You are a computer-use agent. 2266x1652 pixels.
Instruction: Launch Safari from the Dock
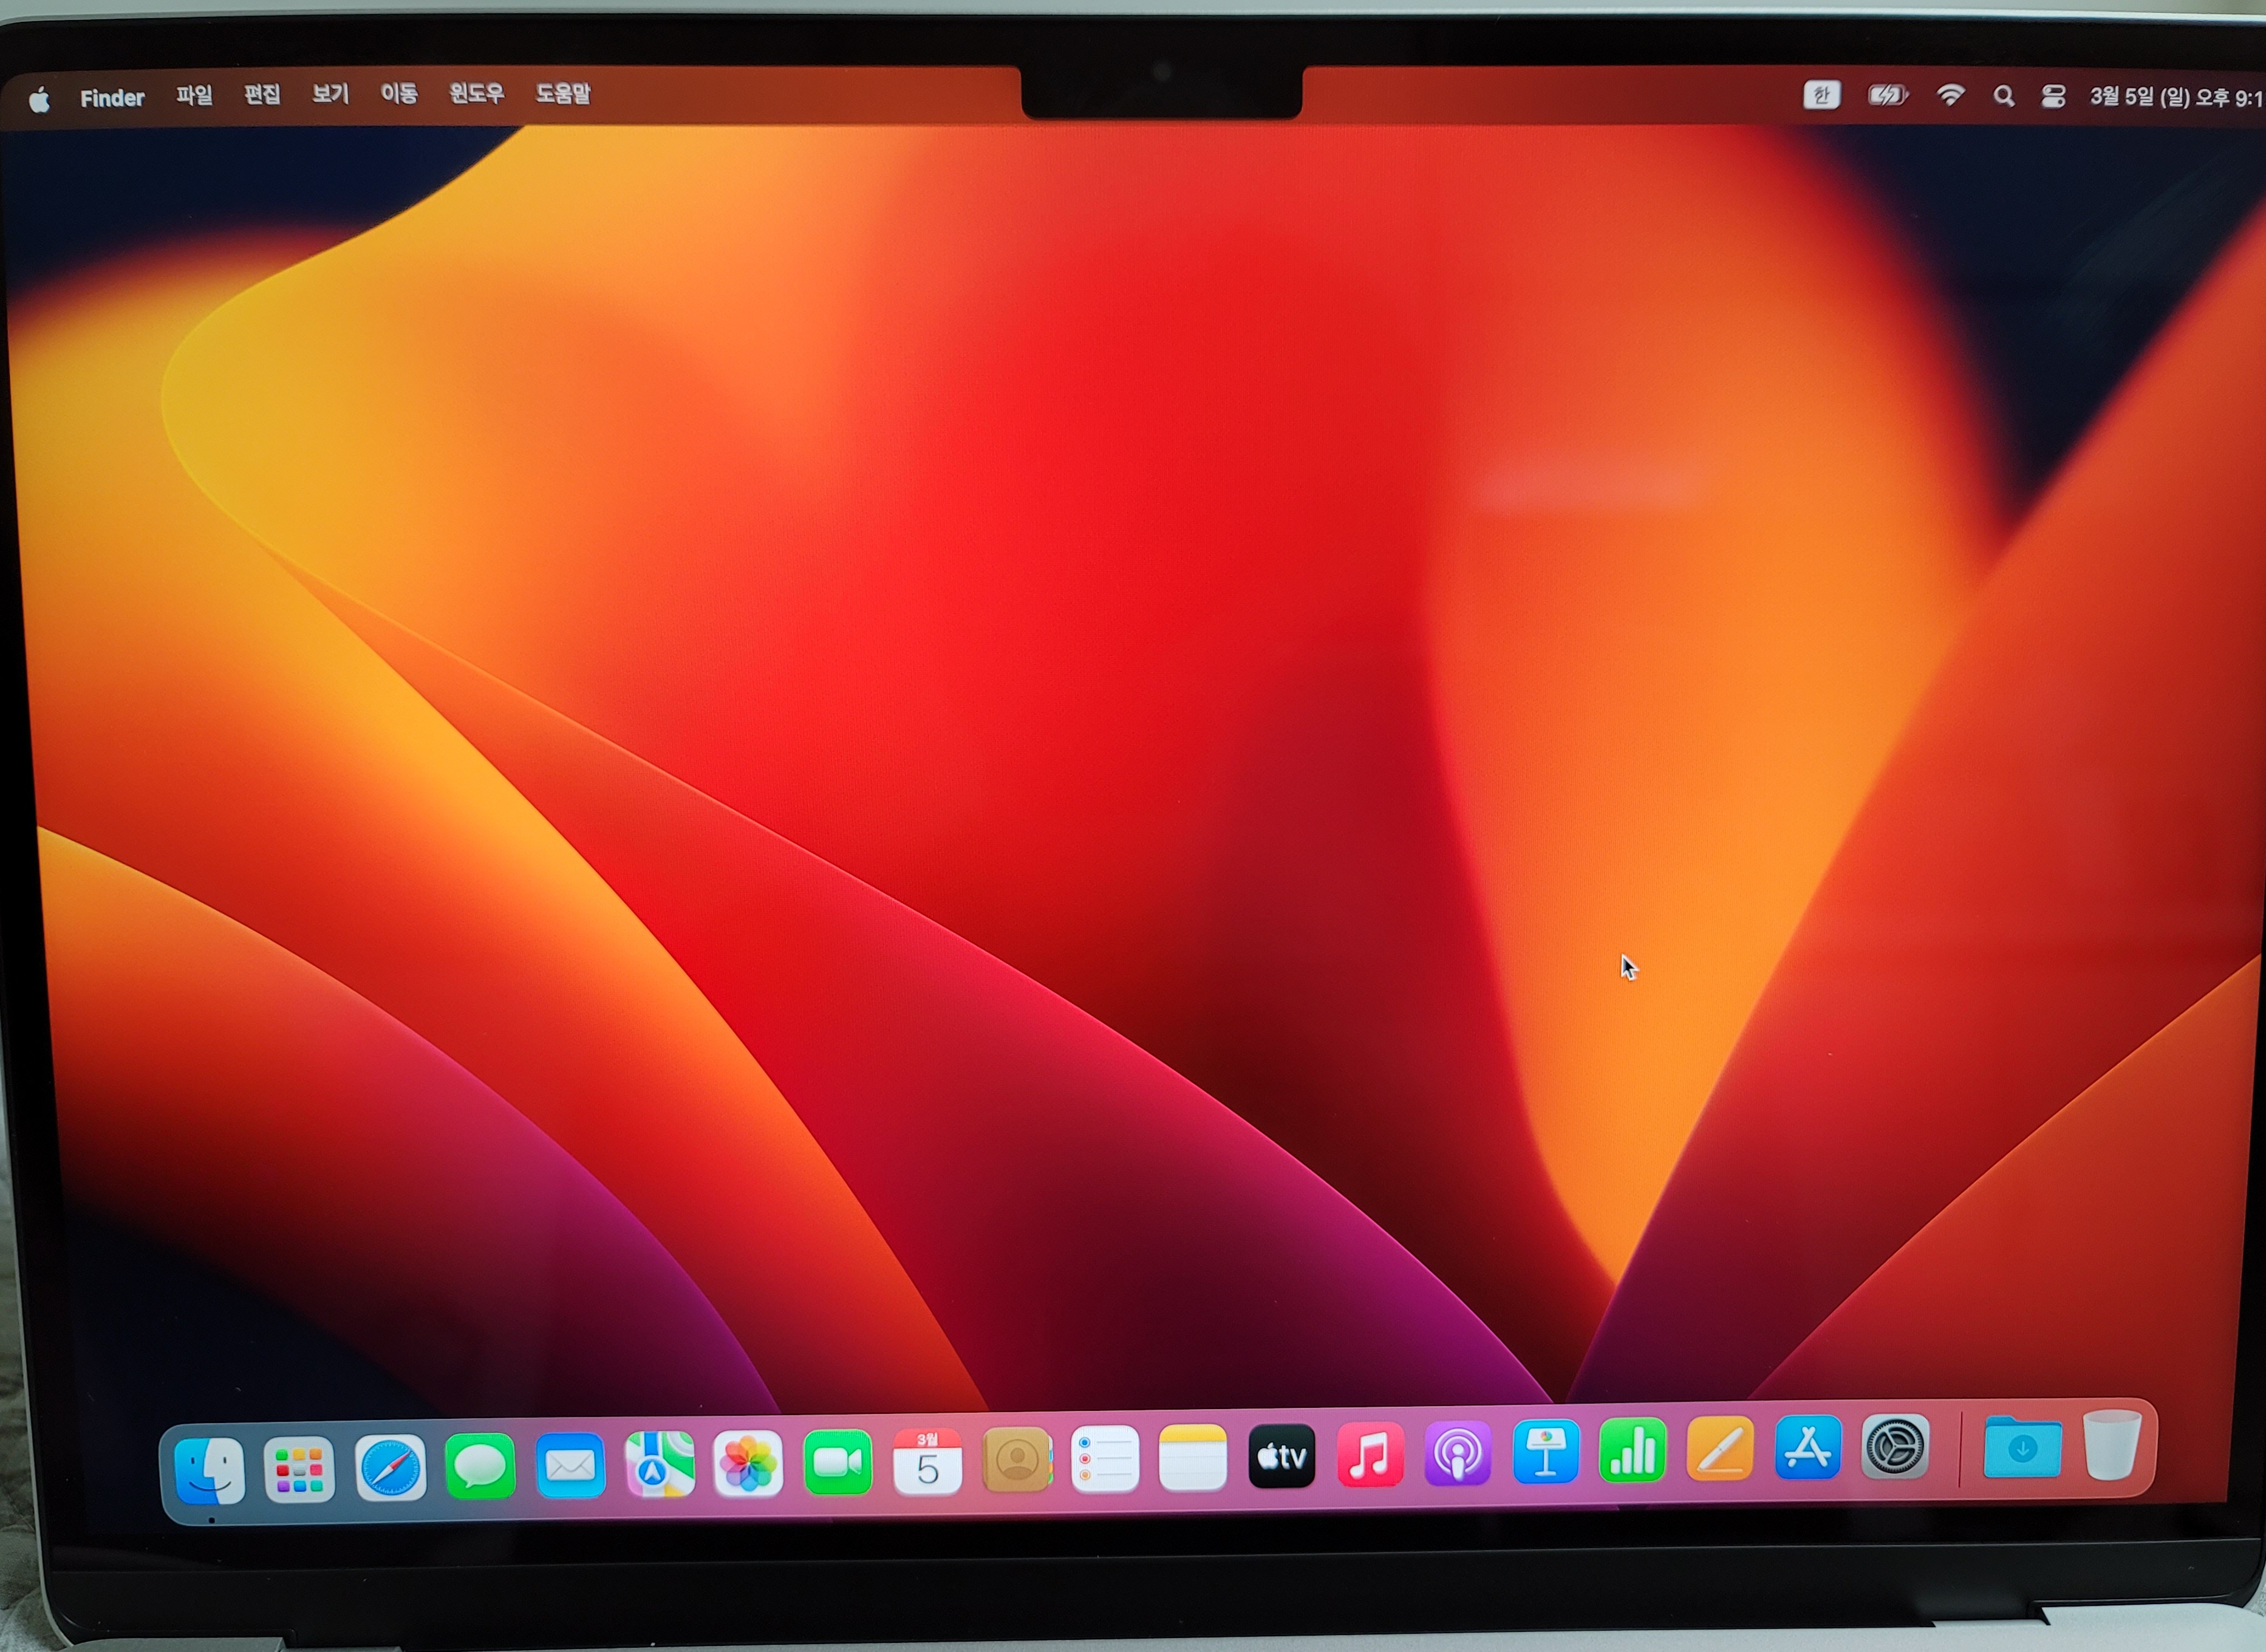(x=390, y=1468)
